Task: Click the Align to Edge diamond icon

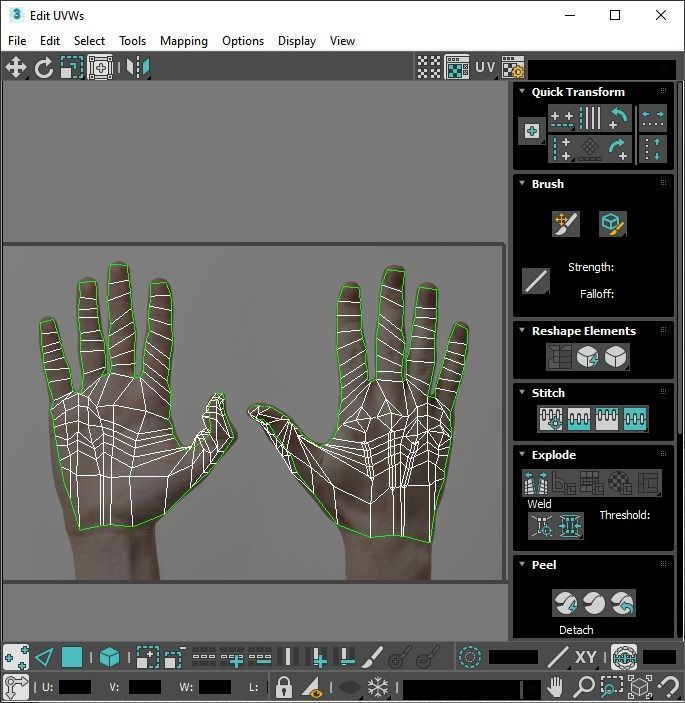Action: (x=590, y=149)
